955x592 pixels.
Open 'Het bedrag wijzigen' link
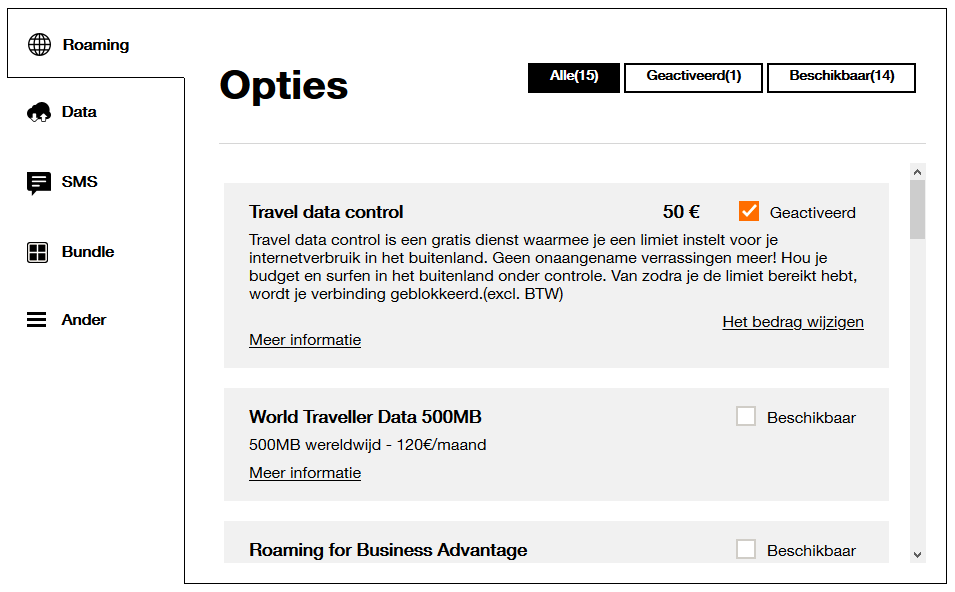pyautogui.click(x=792, y=322)
